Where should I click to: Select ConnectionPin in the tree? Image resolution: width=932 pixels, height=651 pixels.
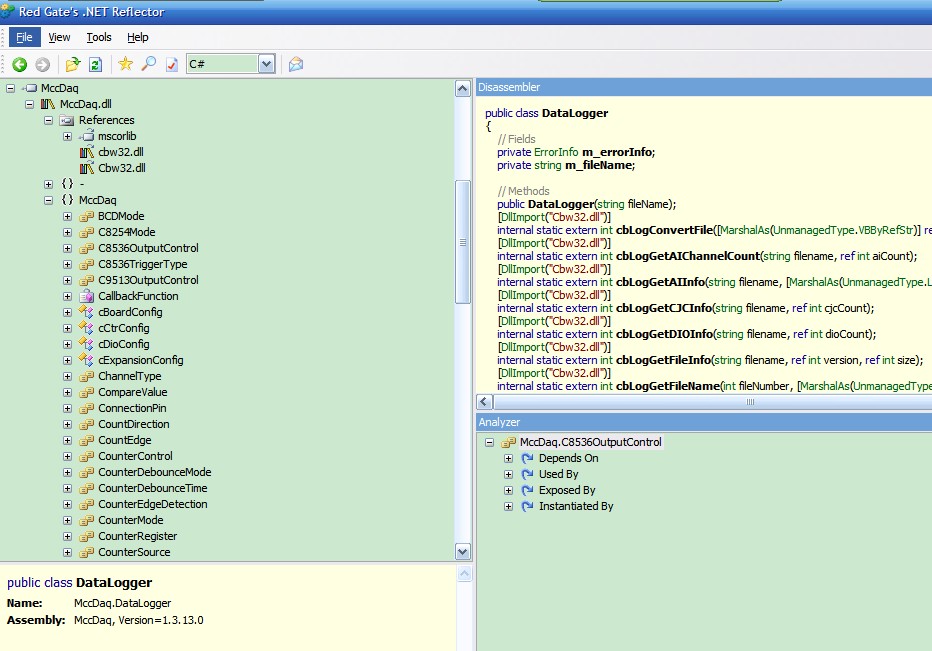click(132, 408)
